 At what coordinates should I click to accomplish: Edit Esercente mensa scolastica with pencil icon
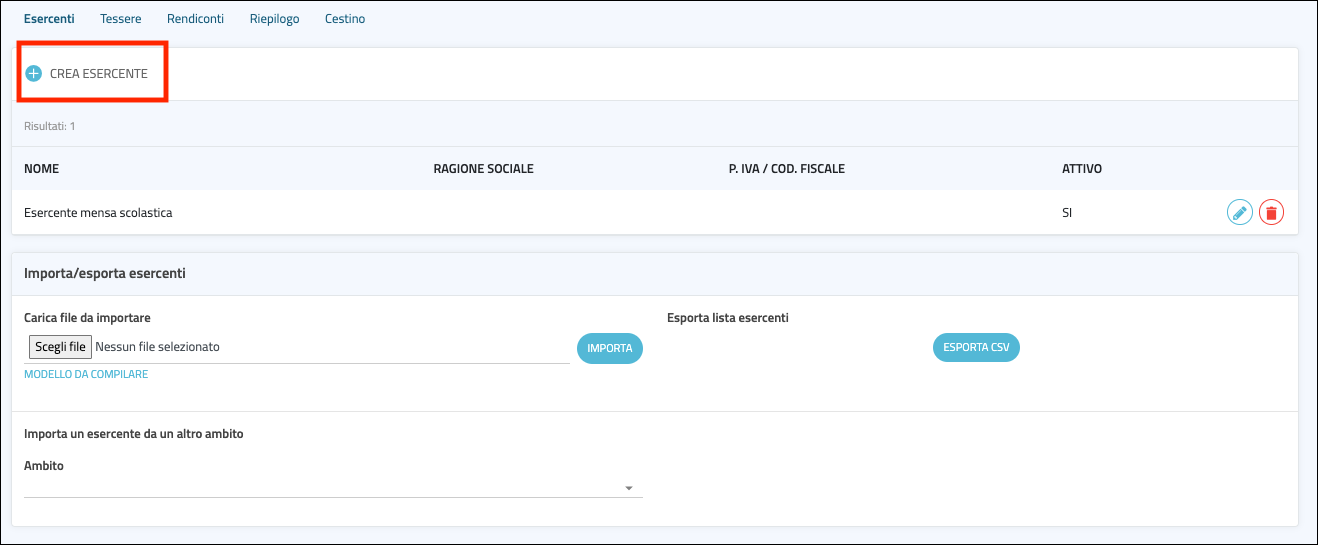point(1239,212)
